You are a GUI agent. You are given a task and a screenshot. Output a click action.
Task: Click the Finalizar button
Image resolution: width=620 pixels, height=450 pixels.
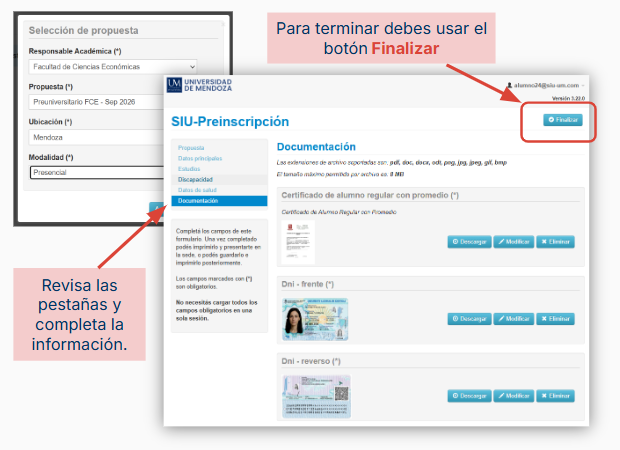coord(563,120)
